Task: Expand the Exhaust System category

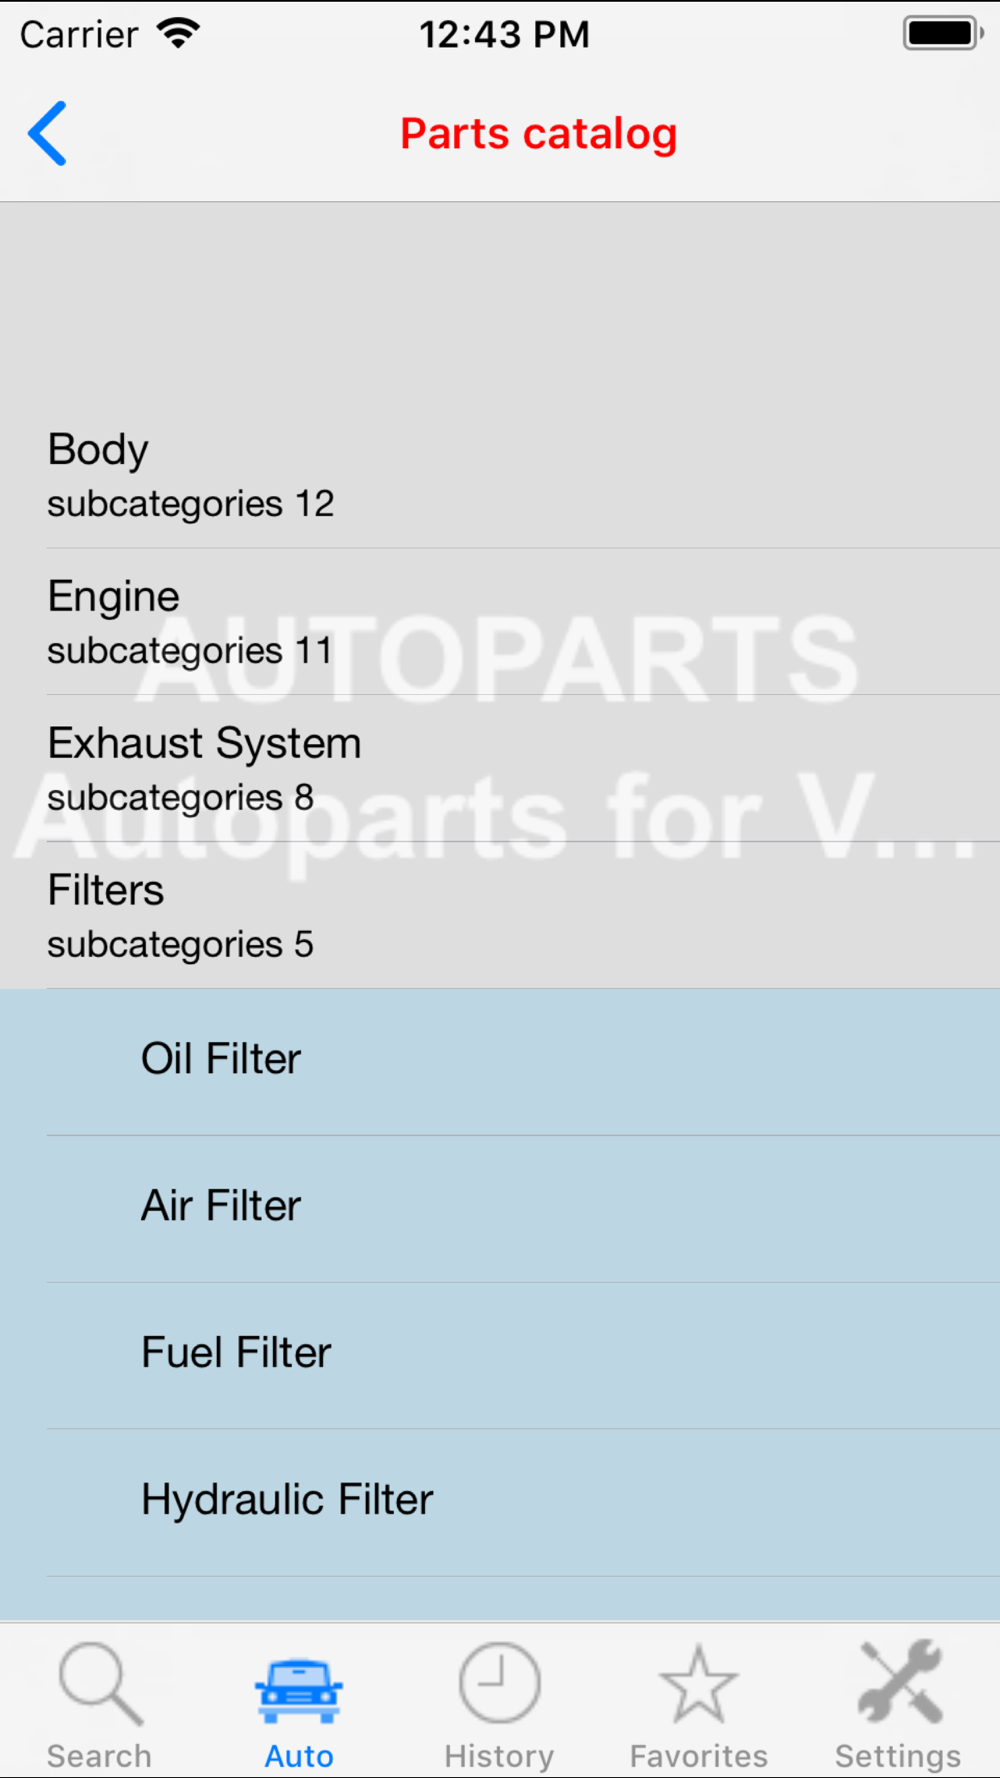Action: (500, 769)
